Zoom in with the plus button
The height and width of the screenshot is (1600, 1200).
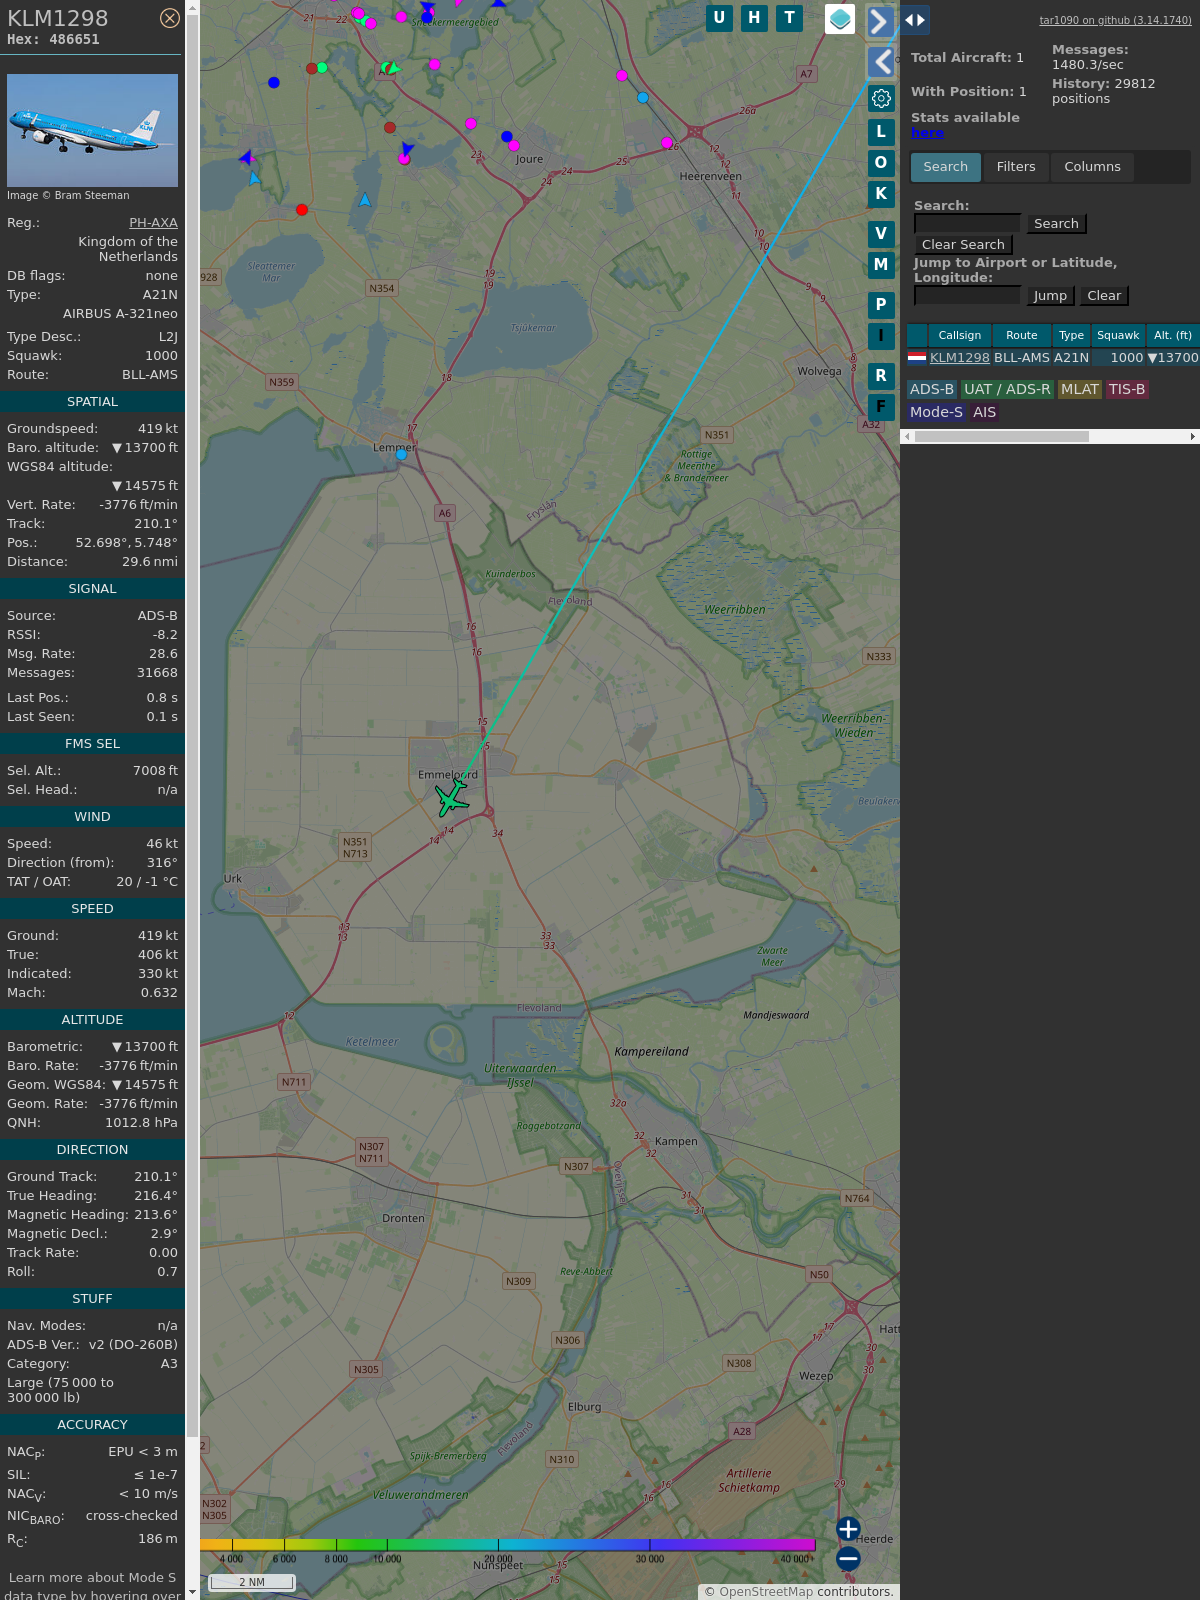click(x=848, y=1529)
